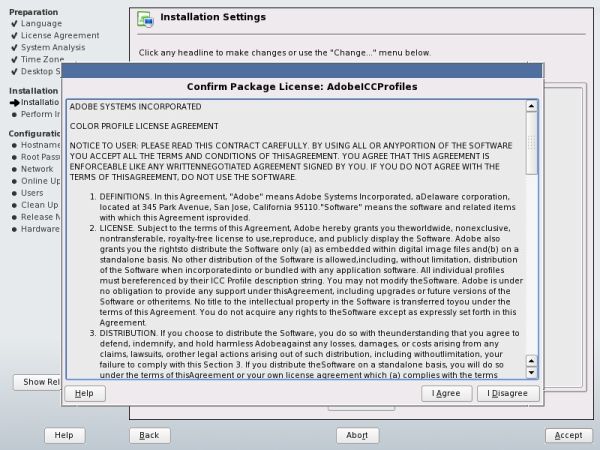Image resolution: width=600 pixels, height=450 pixels.
Task: Select Language step in Preparation list
Action: [41, 23]
